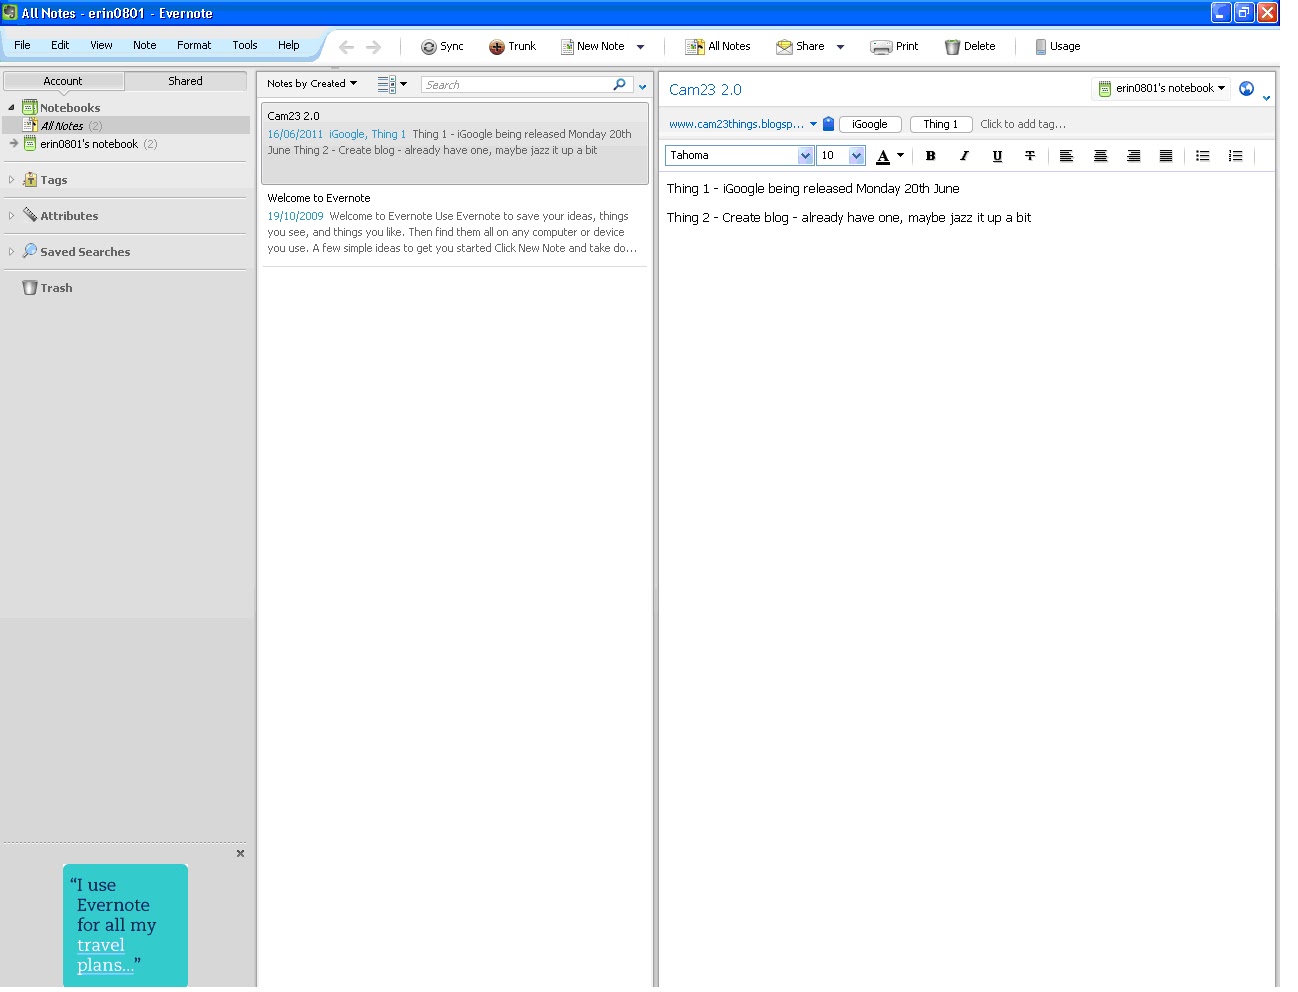
Task: Open the Trash in the sidebar
Action: point(47,288)
